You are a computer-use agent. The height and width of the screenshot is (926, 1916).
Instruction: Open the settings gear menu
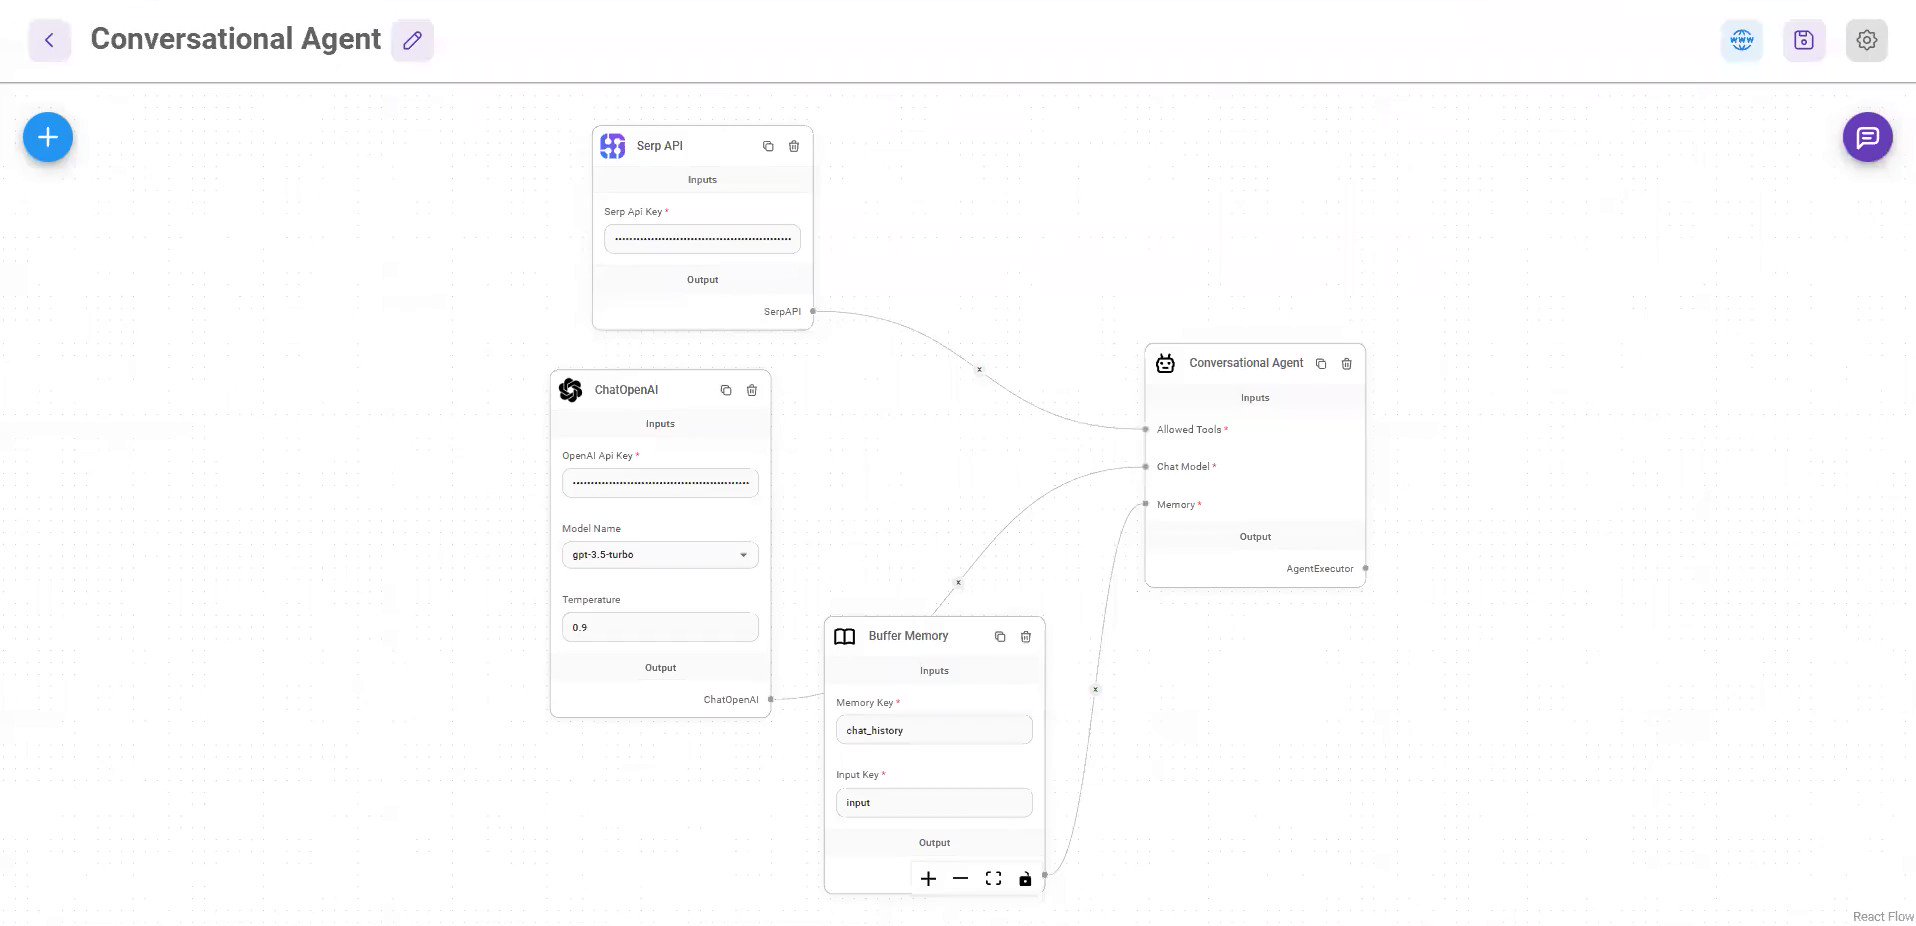[x=1866, y=40]
